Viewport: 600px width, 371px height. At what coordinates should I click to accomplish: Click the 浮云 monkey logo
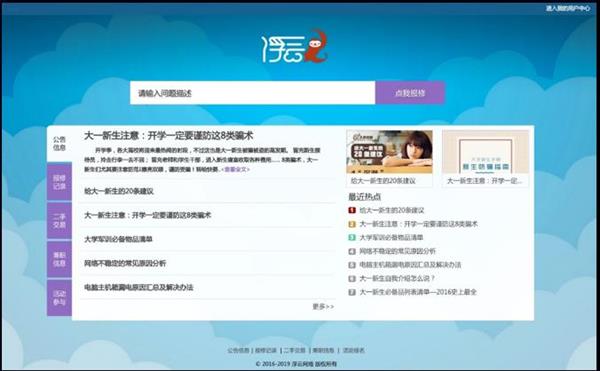[x=295, y=47]
